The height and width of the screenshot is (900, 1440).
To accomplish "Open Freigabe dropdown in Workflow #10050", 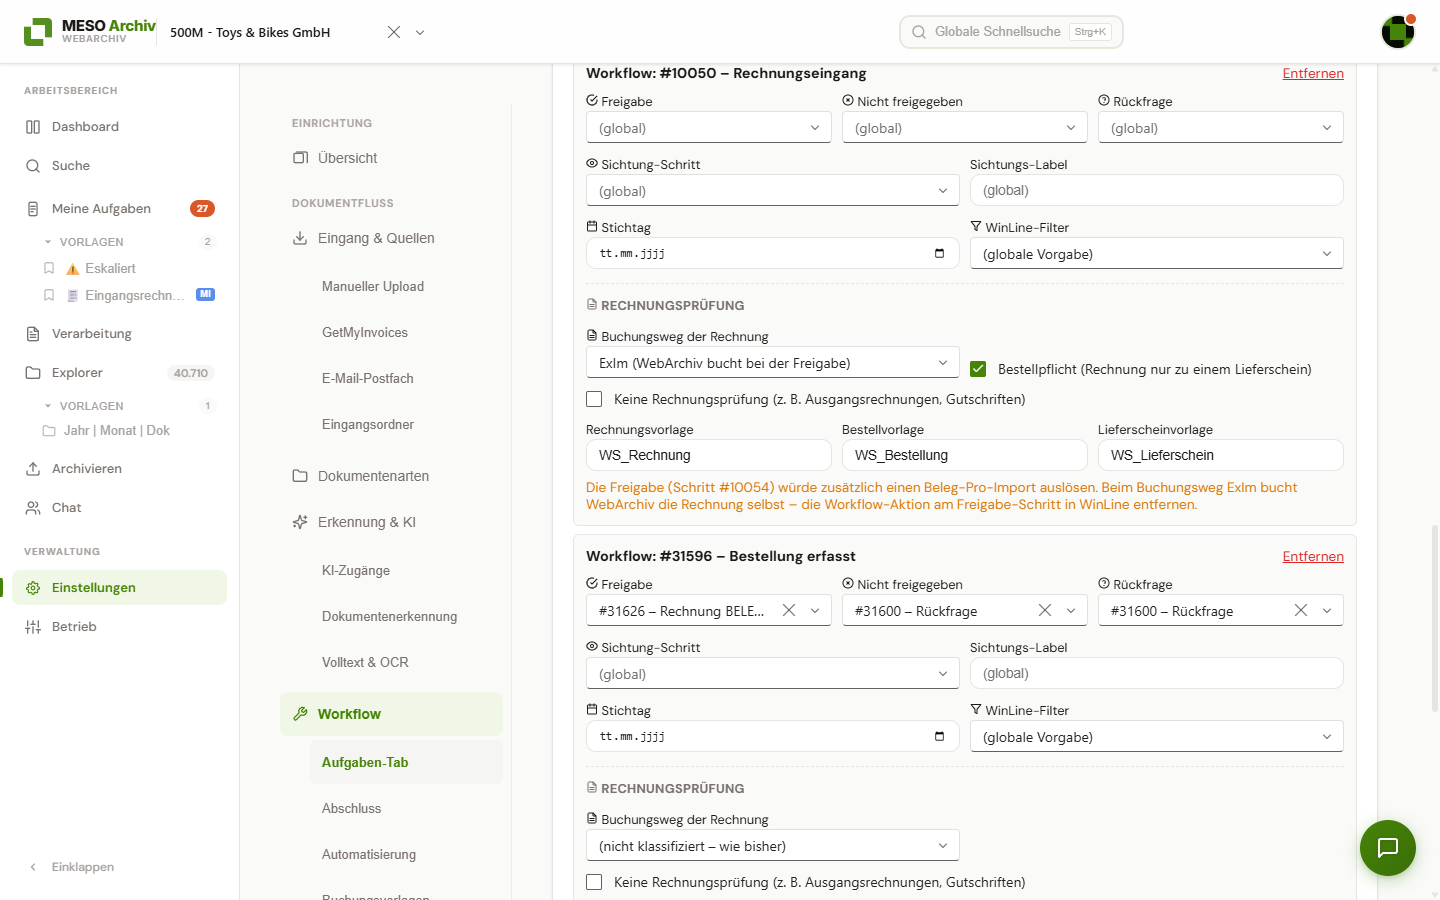I will click(x=709, y=128).
